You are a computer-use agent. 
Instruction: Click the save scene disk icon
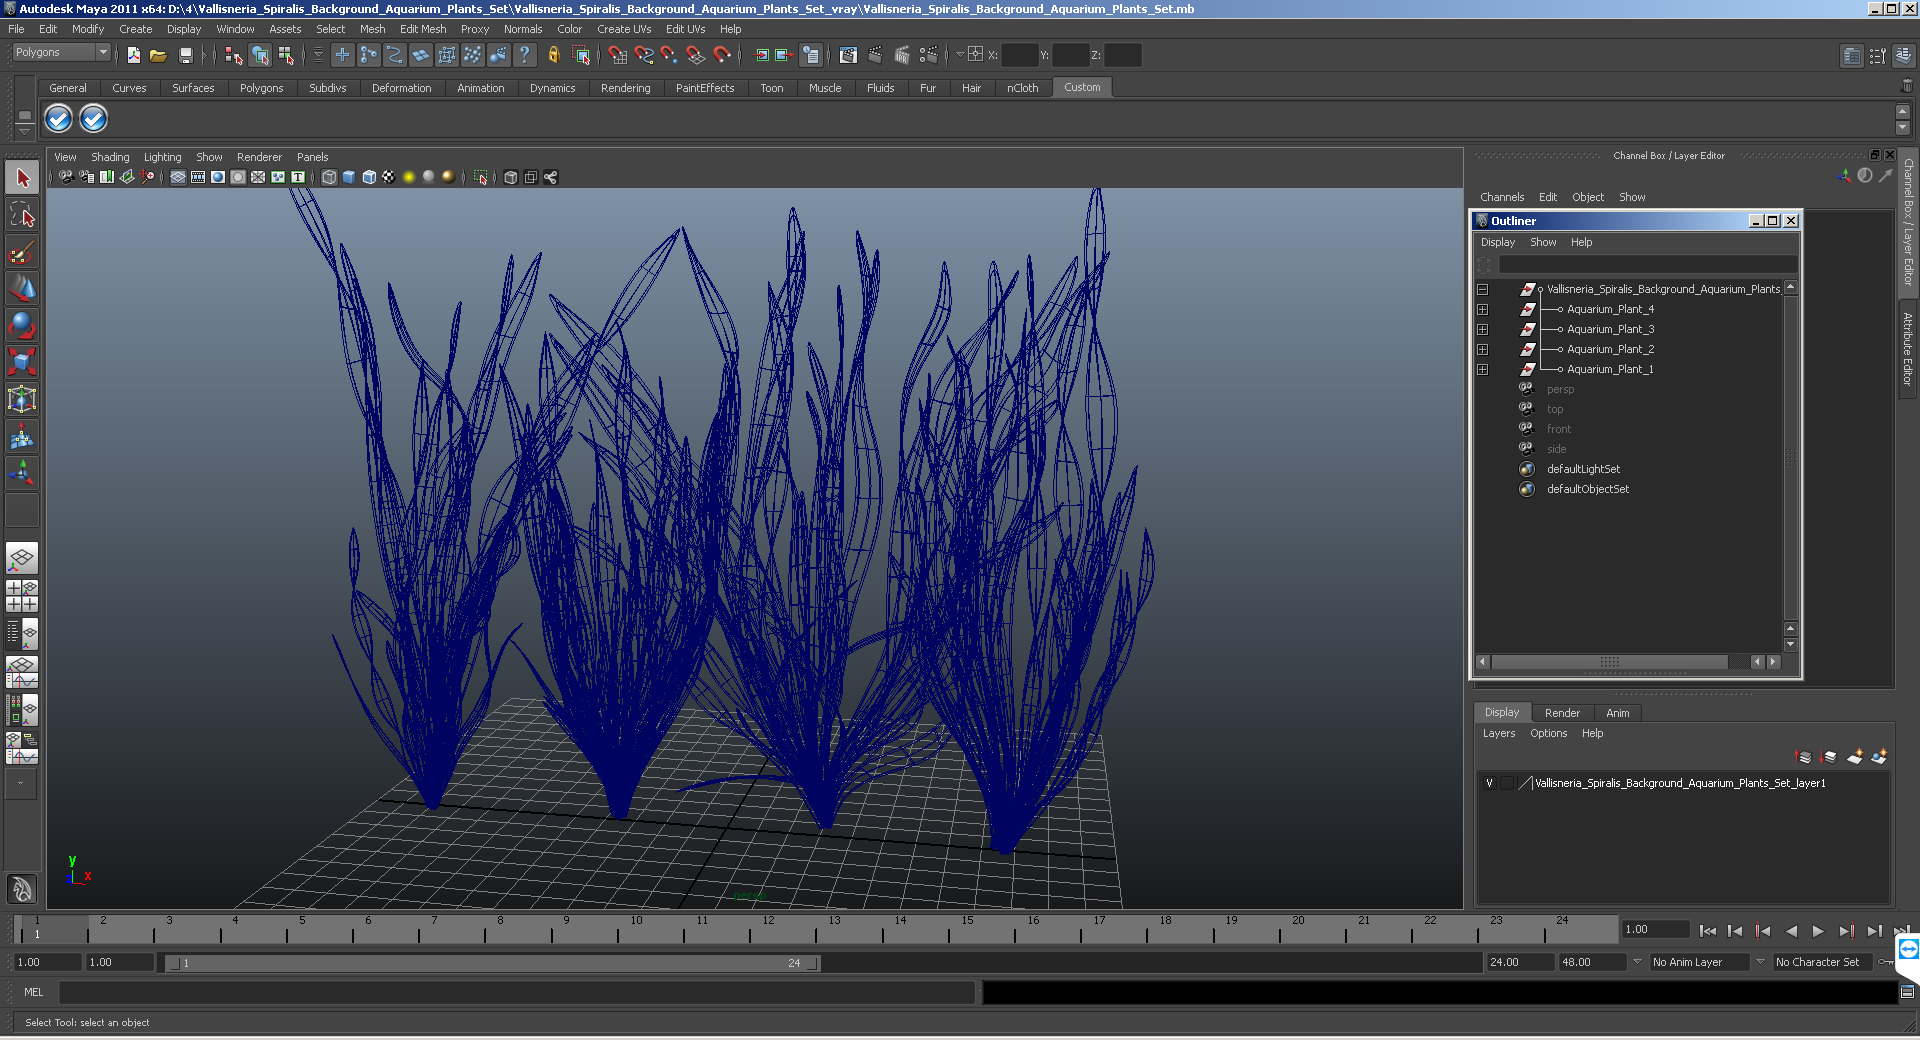pos(186,56)
